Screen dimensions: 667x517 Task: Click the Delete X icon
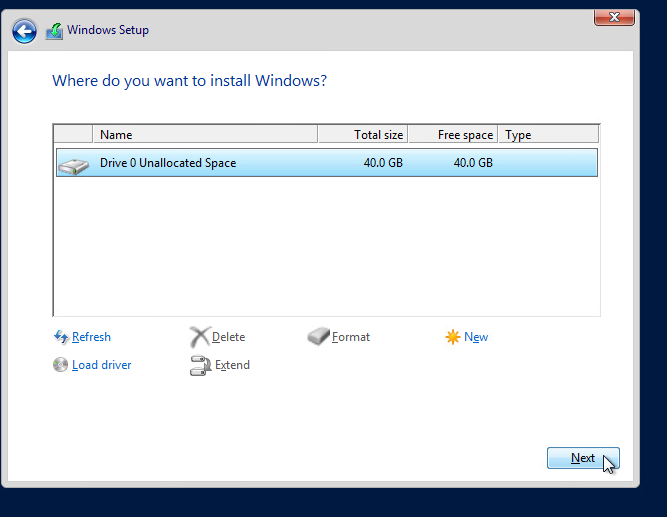click(x=200, y=337)
